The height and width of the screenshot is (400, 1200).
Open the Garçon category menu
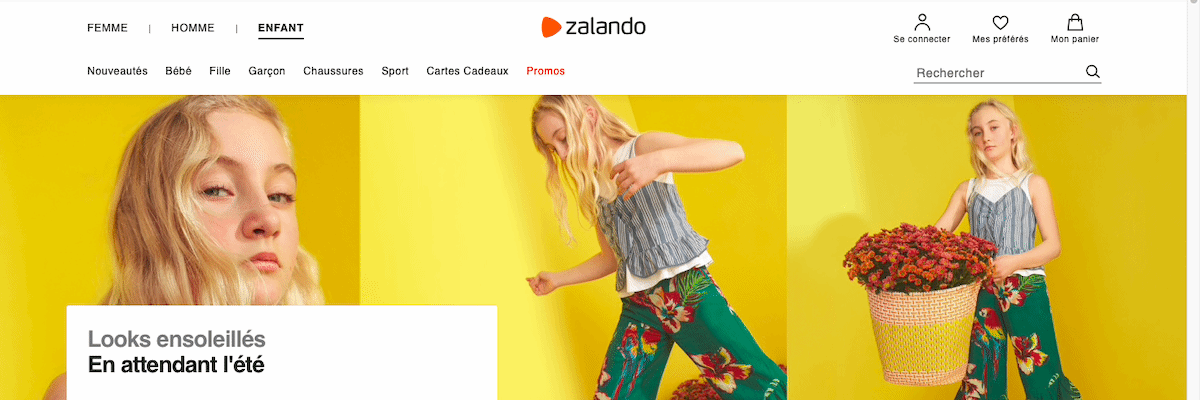[x=267, y=71]
